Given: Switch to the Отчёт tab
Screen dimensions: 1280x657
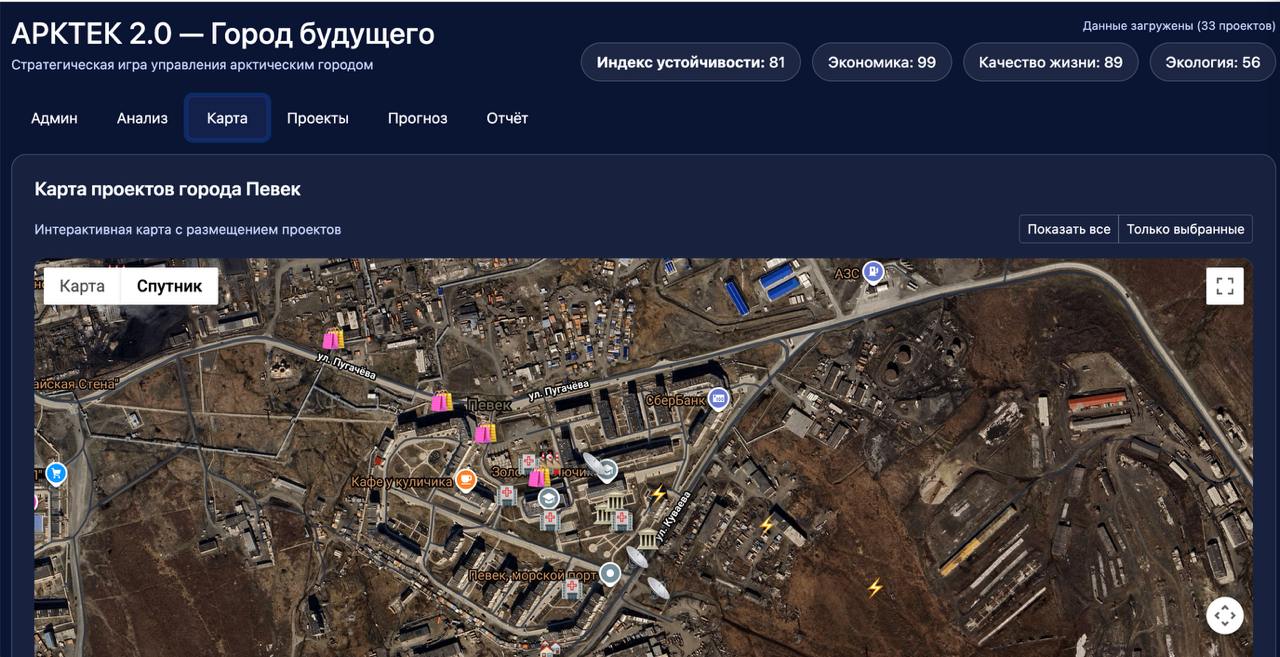Looking at the screenshot, I should (x=507, y=118).
